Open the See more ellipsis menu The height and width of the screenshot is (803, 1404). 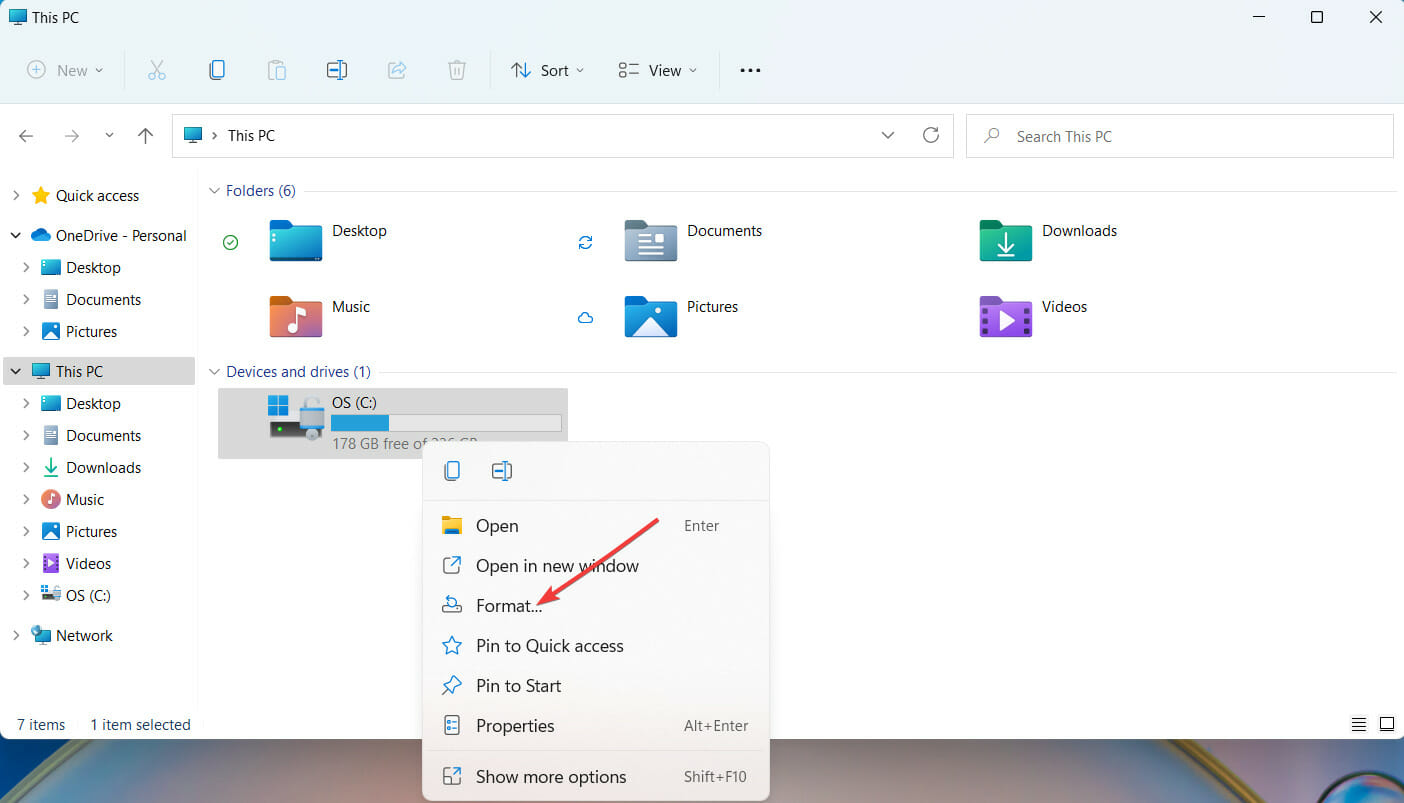[750, 70]
